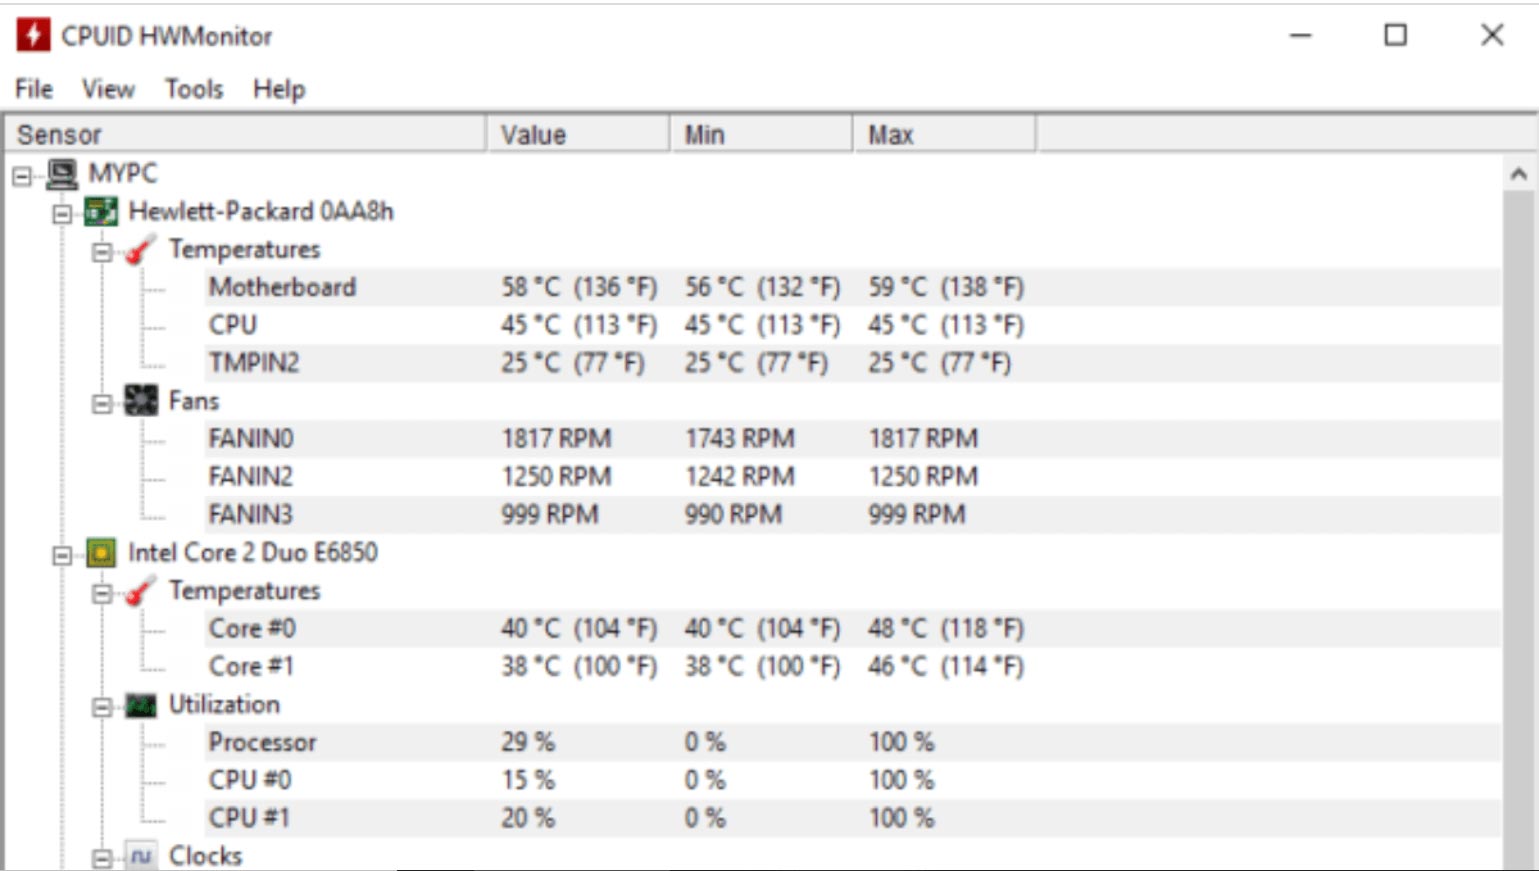Collapse the Fans section
The width and height of the screenshot is (1539, 871).
pos(102,404)
